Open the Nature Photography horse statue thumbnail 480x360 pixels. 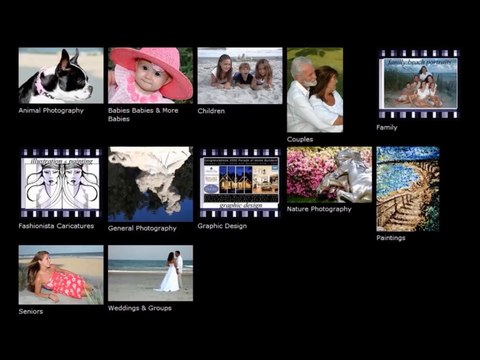329,175
